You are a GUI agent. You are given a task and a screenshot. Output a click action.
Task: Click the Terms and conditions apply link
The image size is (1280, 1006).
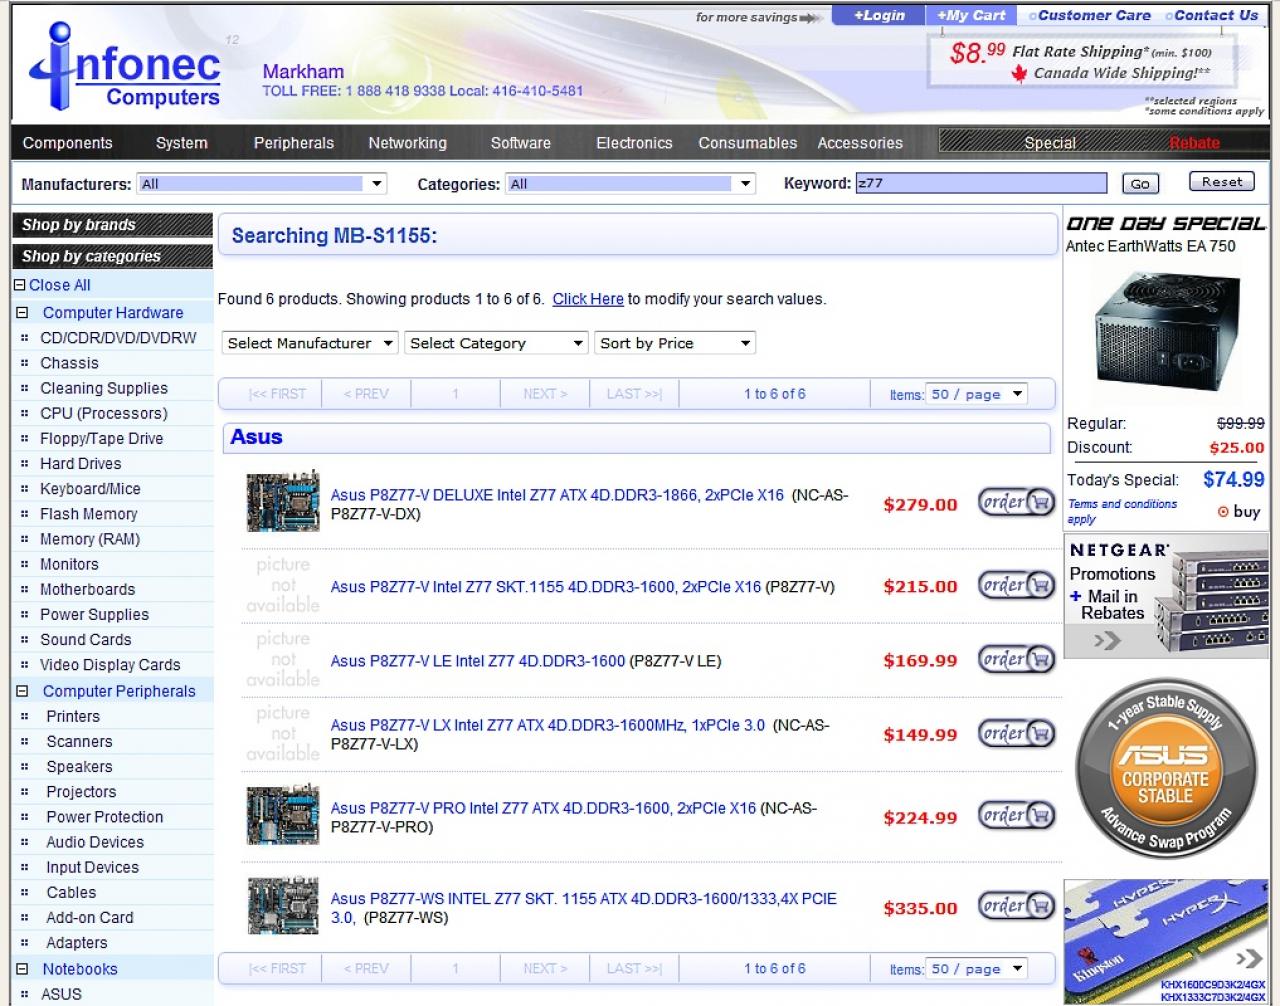(x=1122, y=511)
